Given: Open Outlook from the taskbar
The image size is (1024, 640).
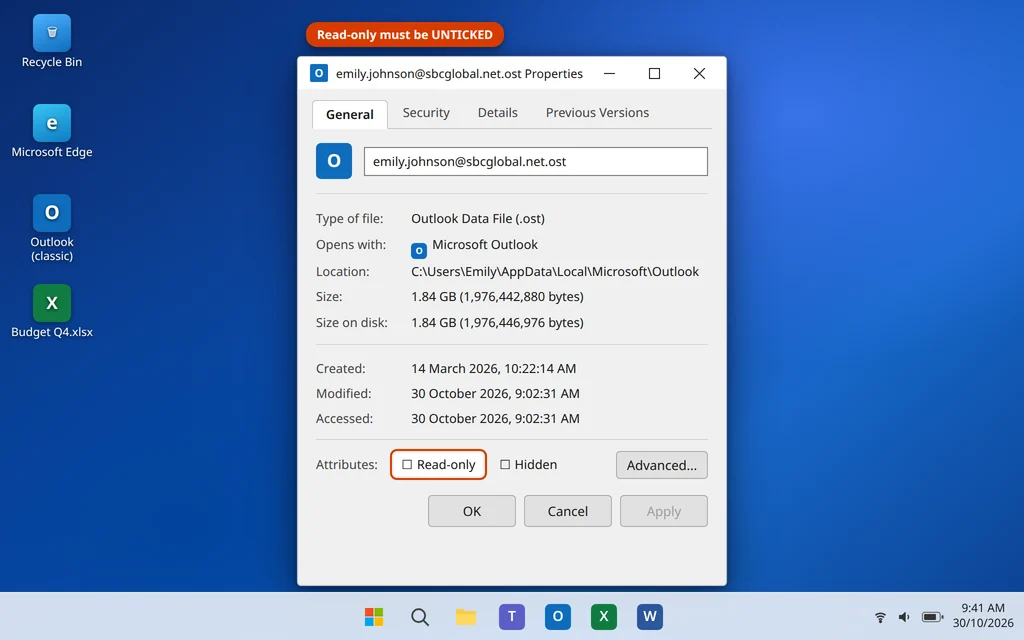Looking at the screenshot, I should tap(558, 616).
